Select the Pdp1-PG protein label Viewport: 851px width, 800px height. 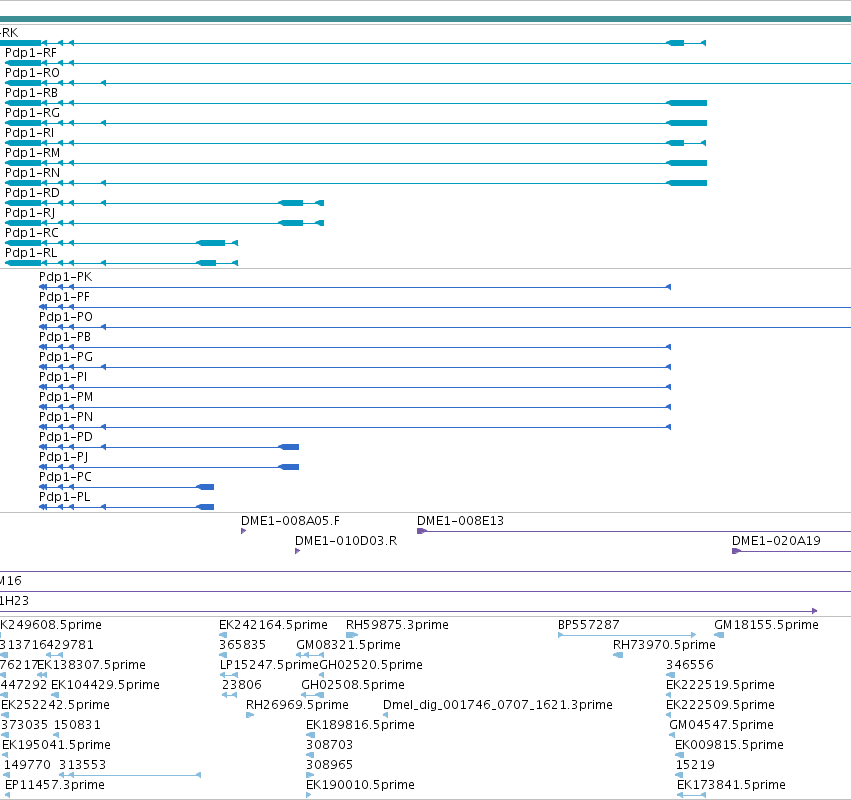pyautogui.click(x=66, y=357)
